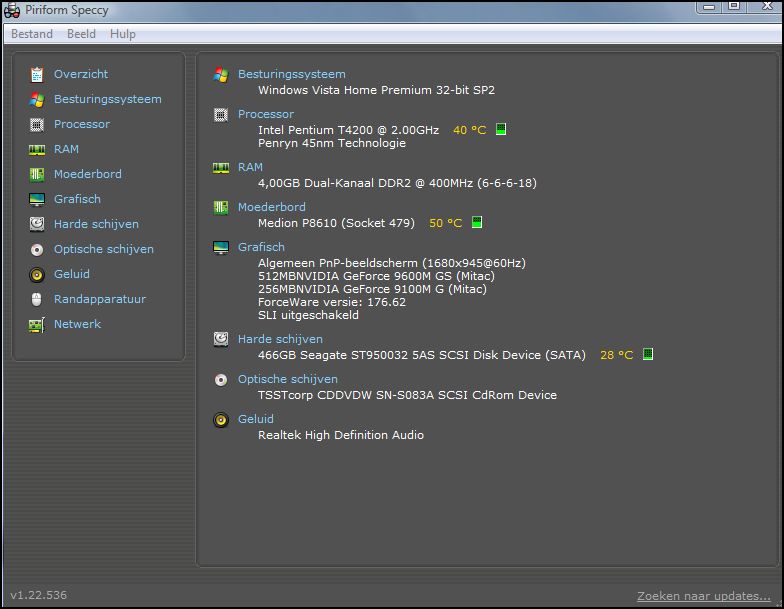784x609 pixels.
Task: Open the Bestand menu
Action: pyautogui.click(x=32, y=34)
